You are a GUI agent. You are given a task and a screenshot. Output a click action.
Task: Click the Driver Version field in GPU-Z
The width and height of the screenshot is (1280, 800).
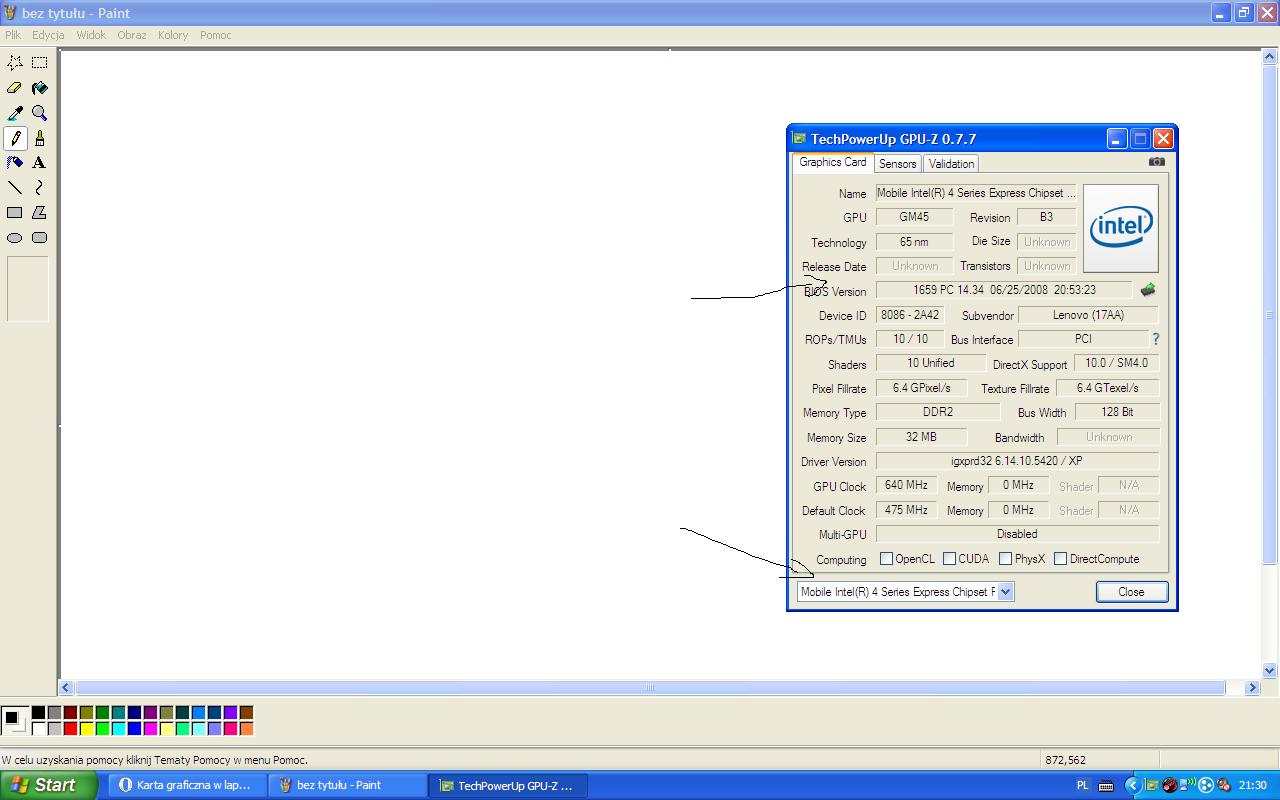(1017, 461)
